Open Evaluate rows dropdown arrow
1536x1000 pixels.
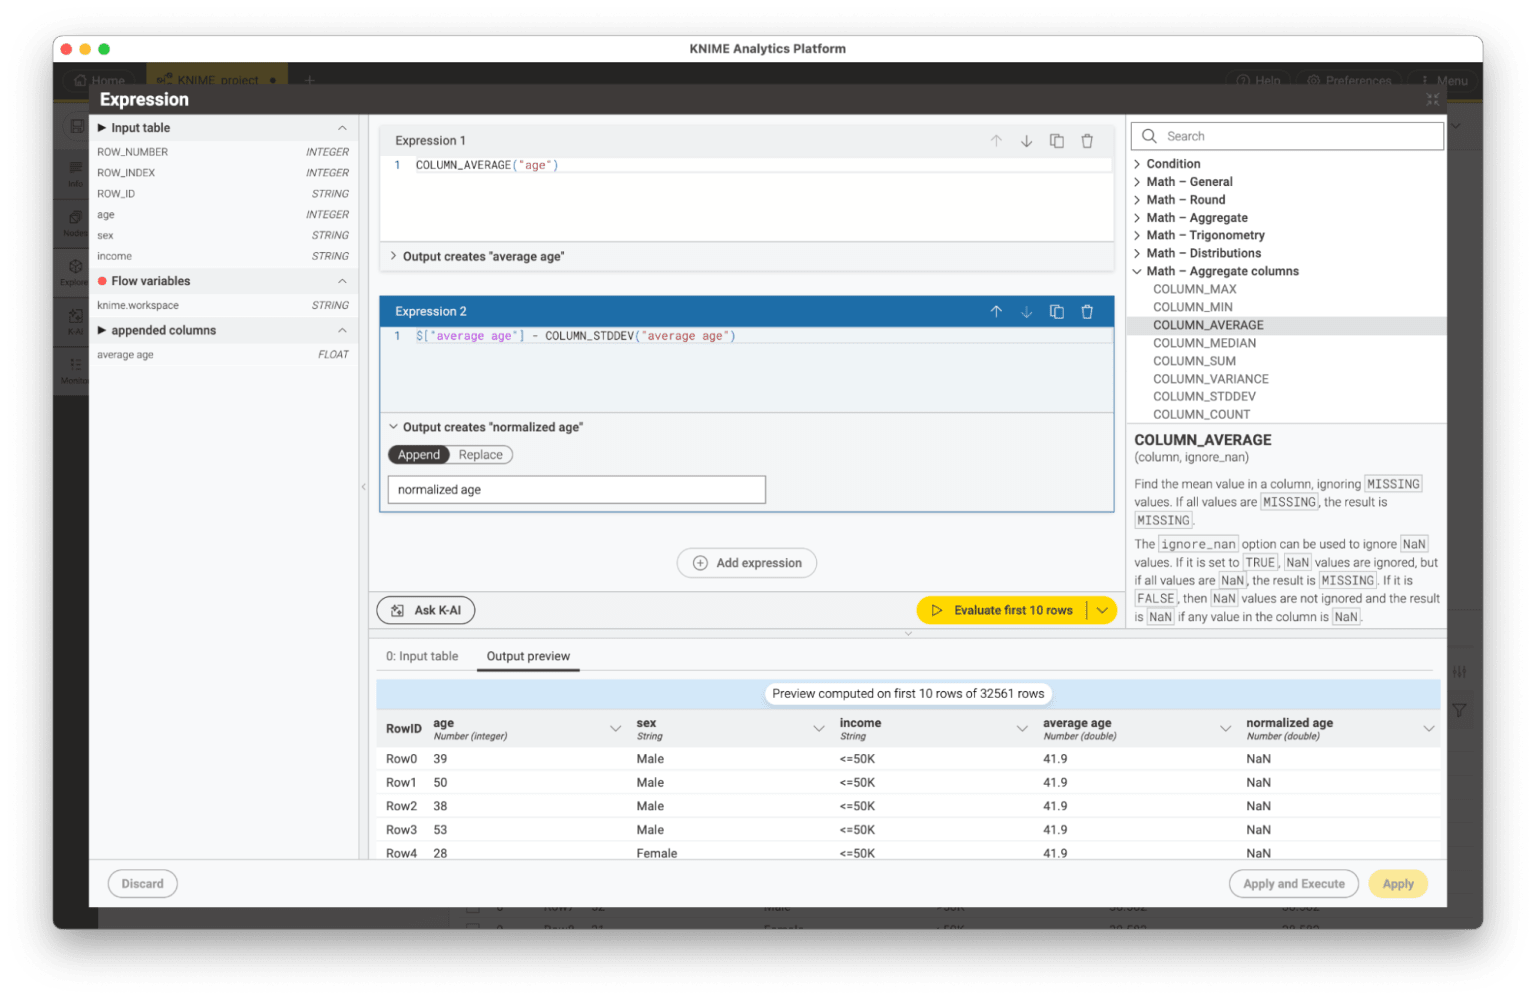coord(1102,610)
